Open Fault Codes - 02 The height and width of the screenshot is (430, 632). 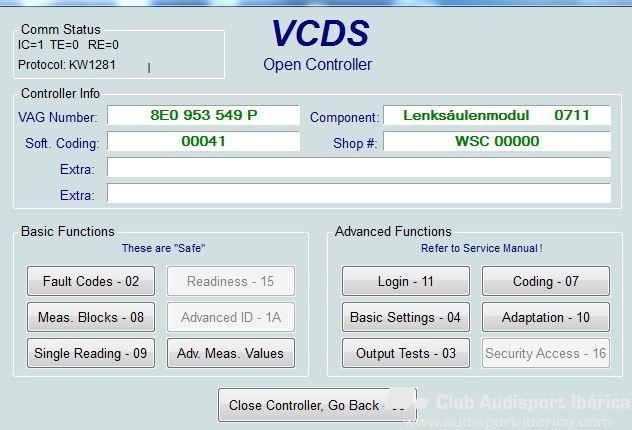91,281
